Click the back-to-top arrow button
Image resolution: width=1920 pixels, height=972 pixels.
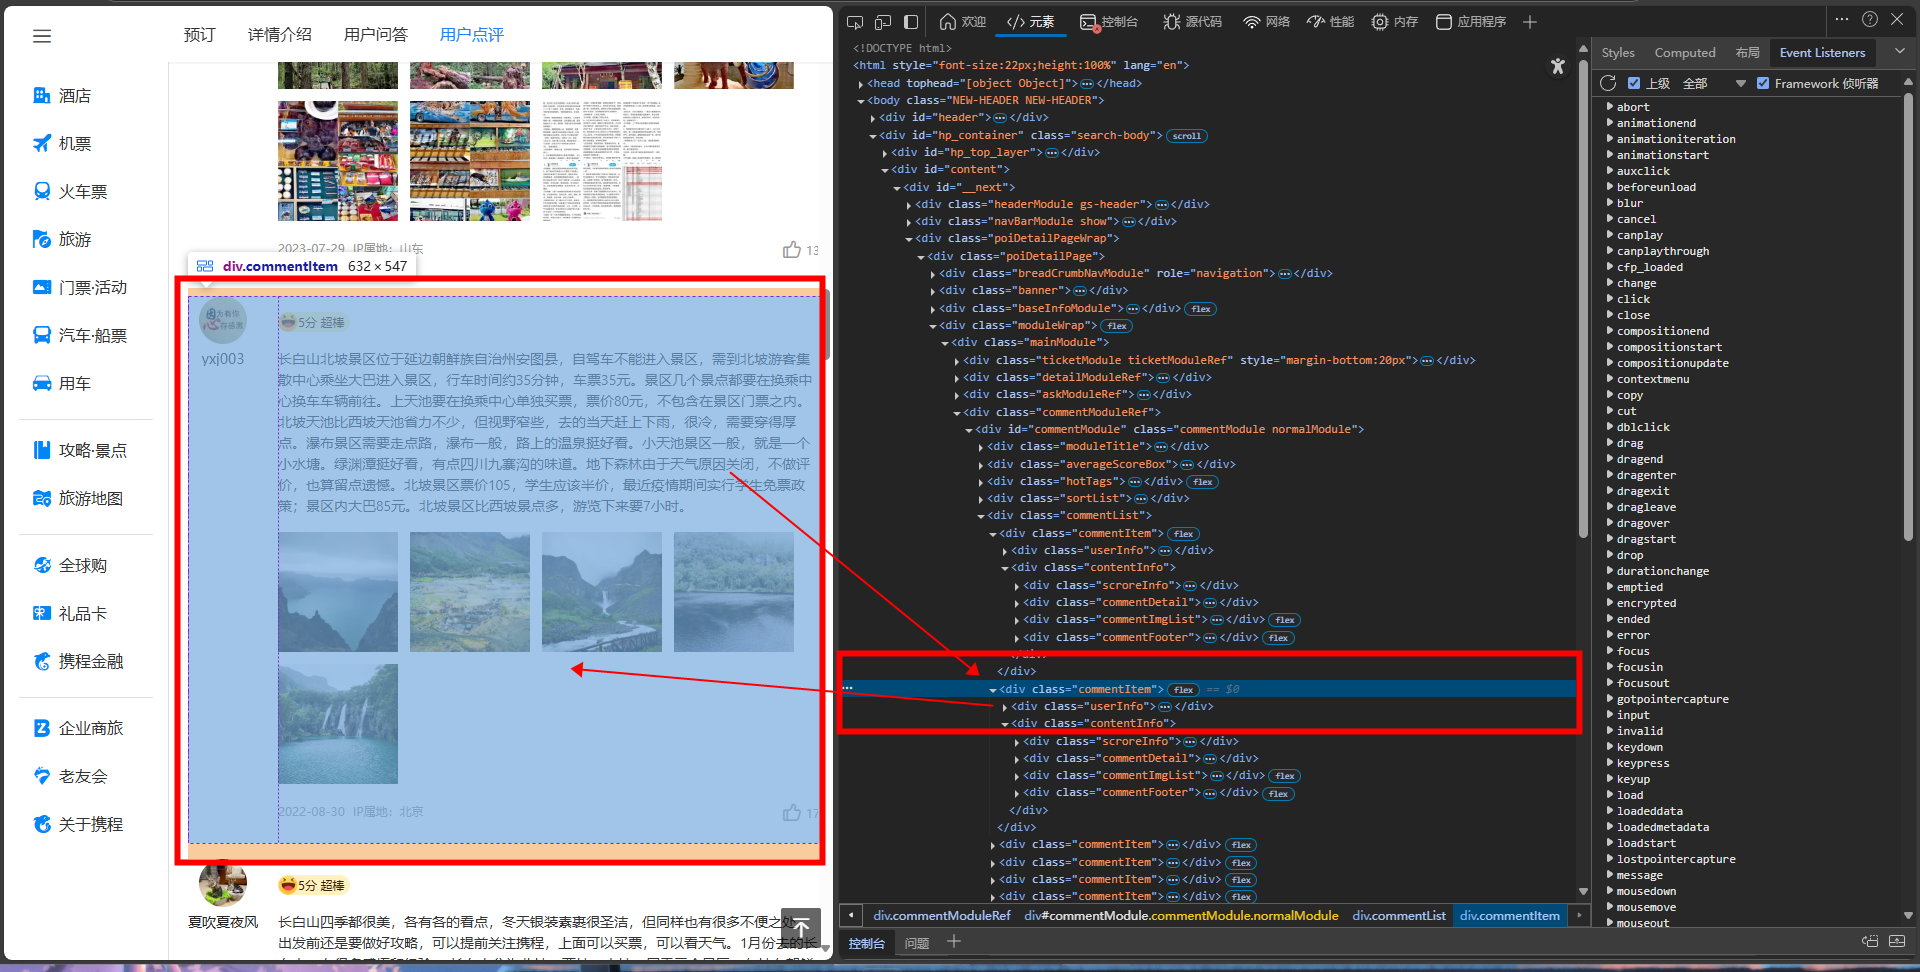click(801, 928)
